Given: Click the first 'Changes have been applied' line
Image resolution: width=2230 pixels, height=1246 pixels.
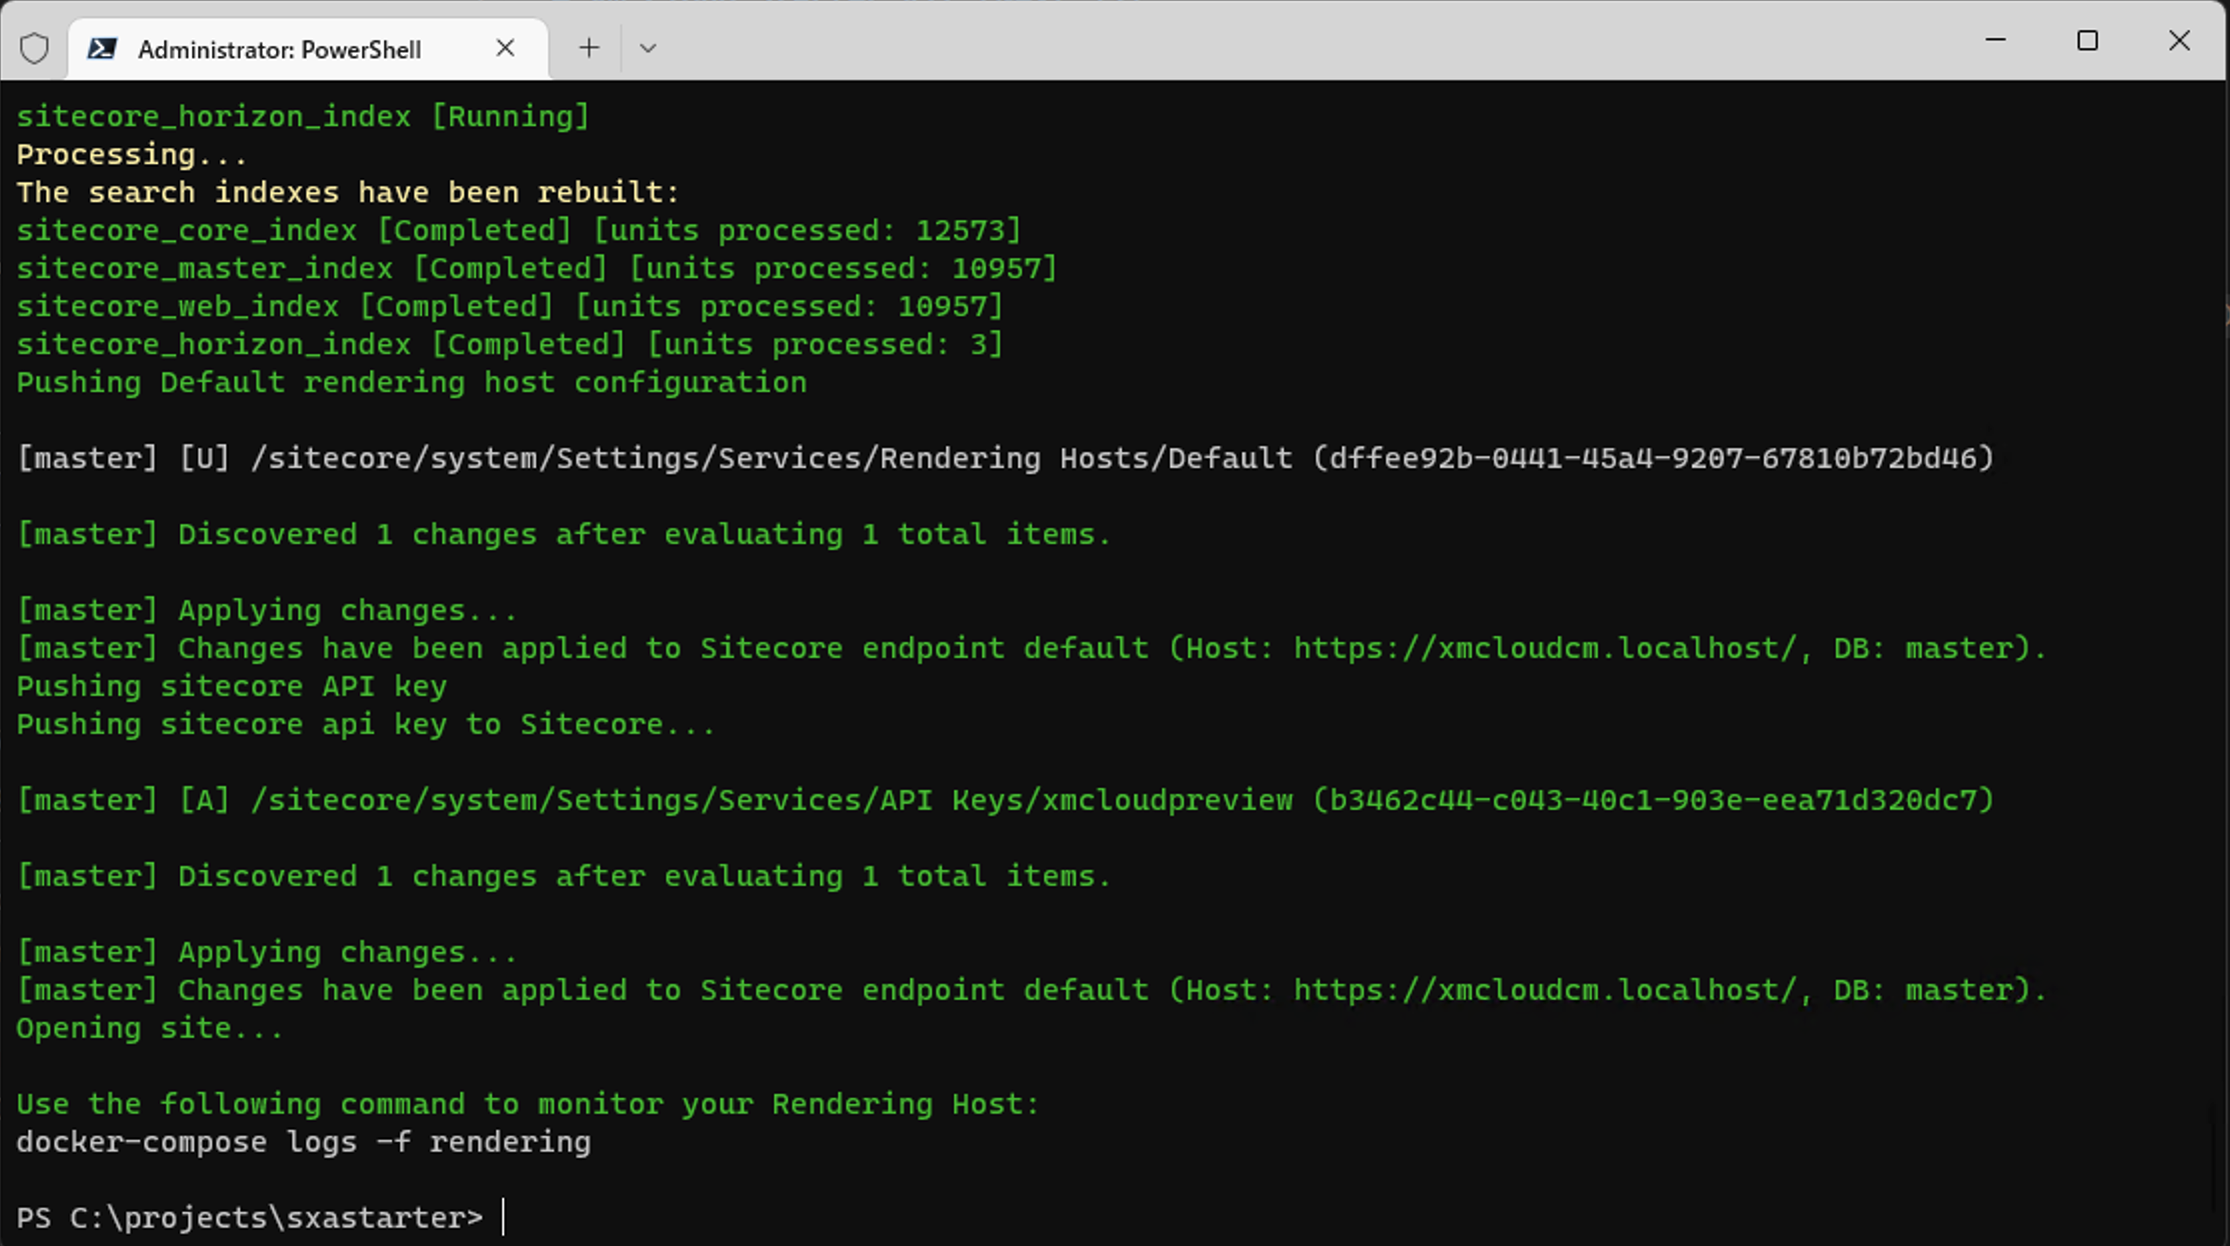Looking at the screenshot, I should 1032,649.
